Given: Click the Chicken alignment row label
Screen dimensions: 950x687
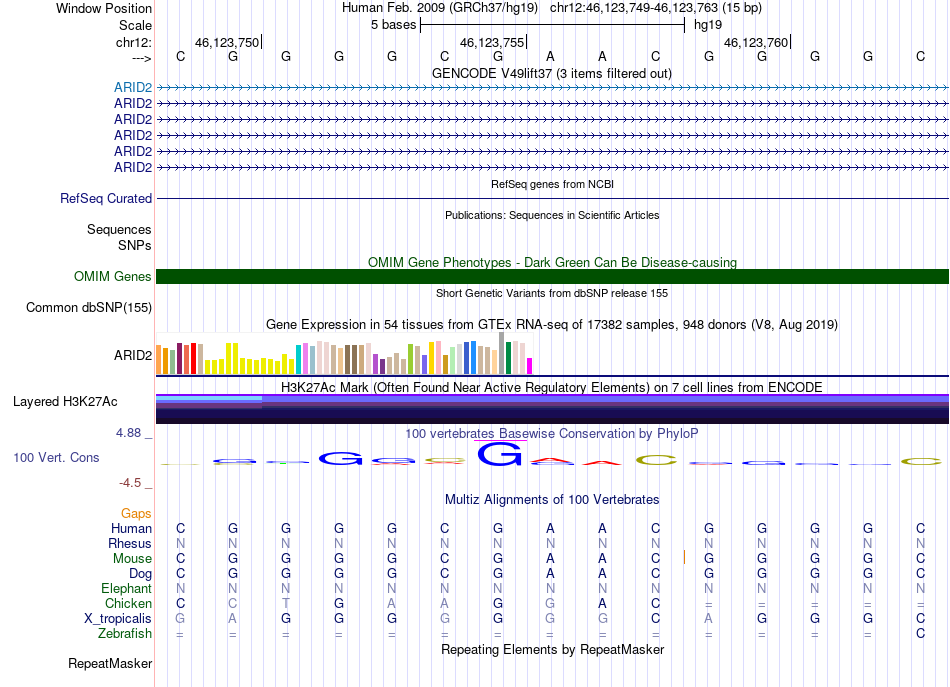Looking at the screenshot, I should point(128,603).
